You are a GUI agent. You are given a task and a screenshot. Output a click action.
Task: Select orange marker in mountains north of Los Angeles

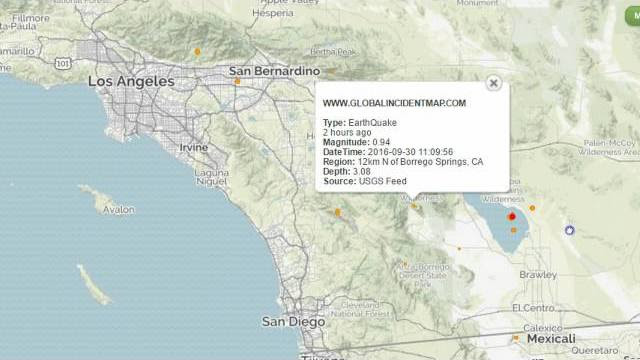tap(198, 51)
